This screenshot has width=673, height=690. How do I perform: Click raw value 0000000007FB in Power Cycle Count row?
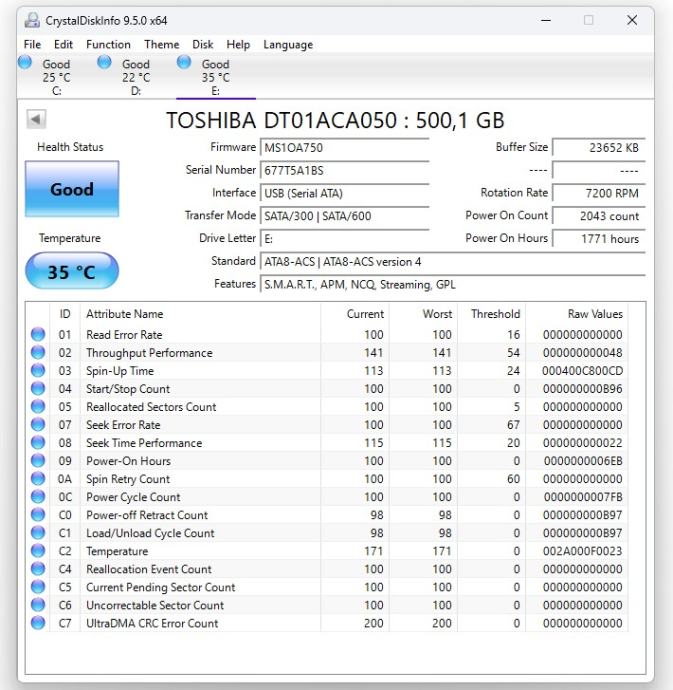coord(583,497)
